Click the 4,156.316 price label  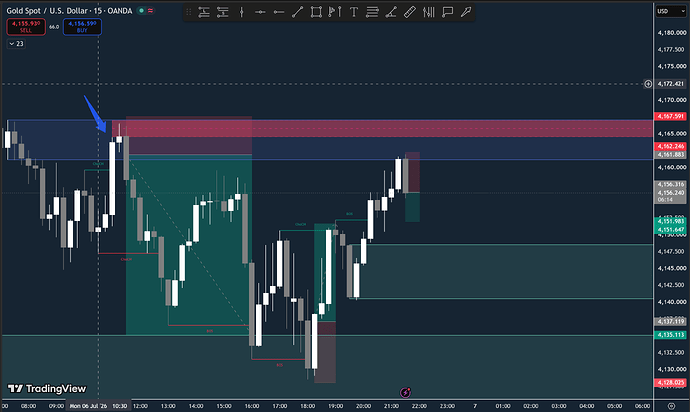click(671, 184)
